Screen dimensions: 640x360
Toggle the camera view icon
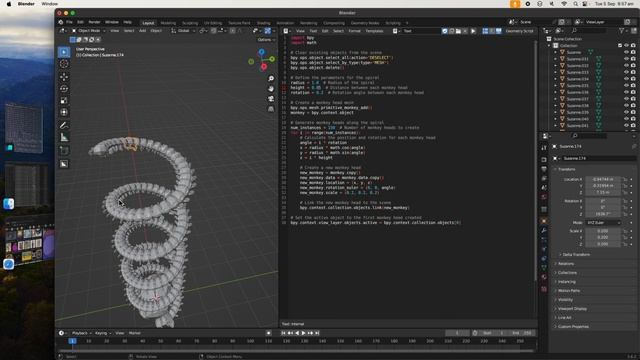coord(271,99)
